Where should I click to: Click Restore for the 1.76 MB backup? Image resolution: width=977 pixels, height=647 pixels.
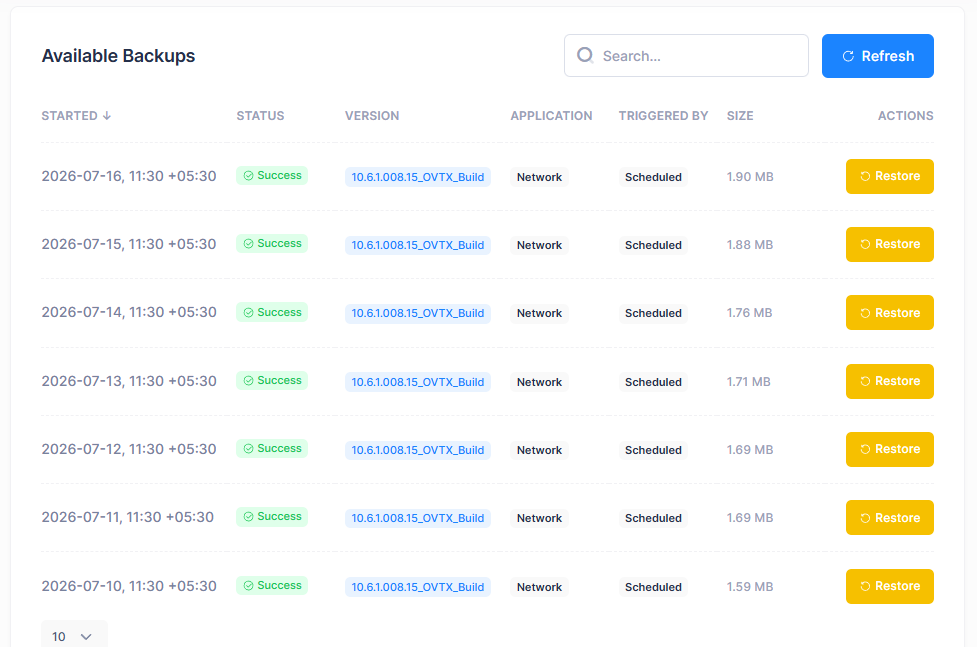click(x=889, y=312)
